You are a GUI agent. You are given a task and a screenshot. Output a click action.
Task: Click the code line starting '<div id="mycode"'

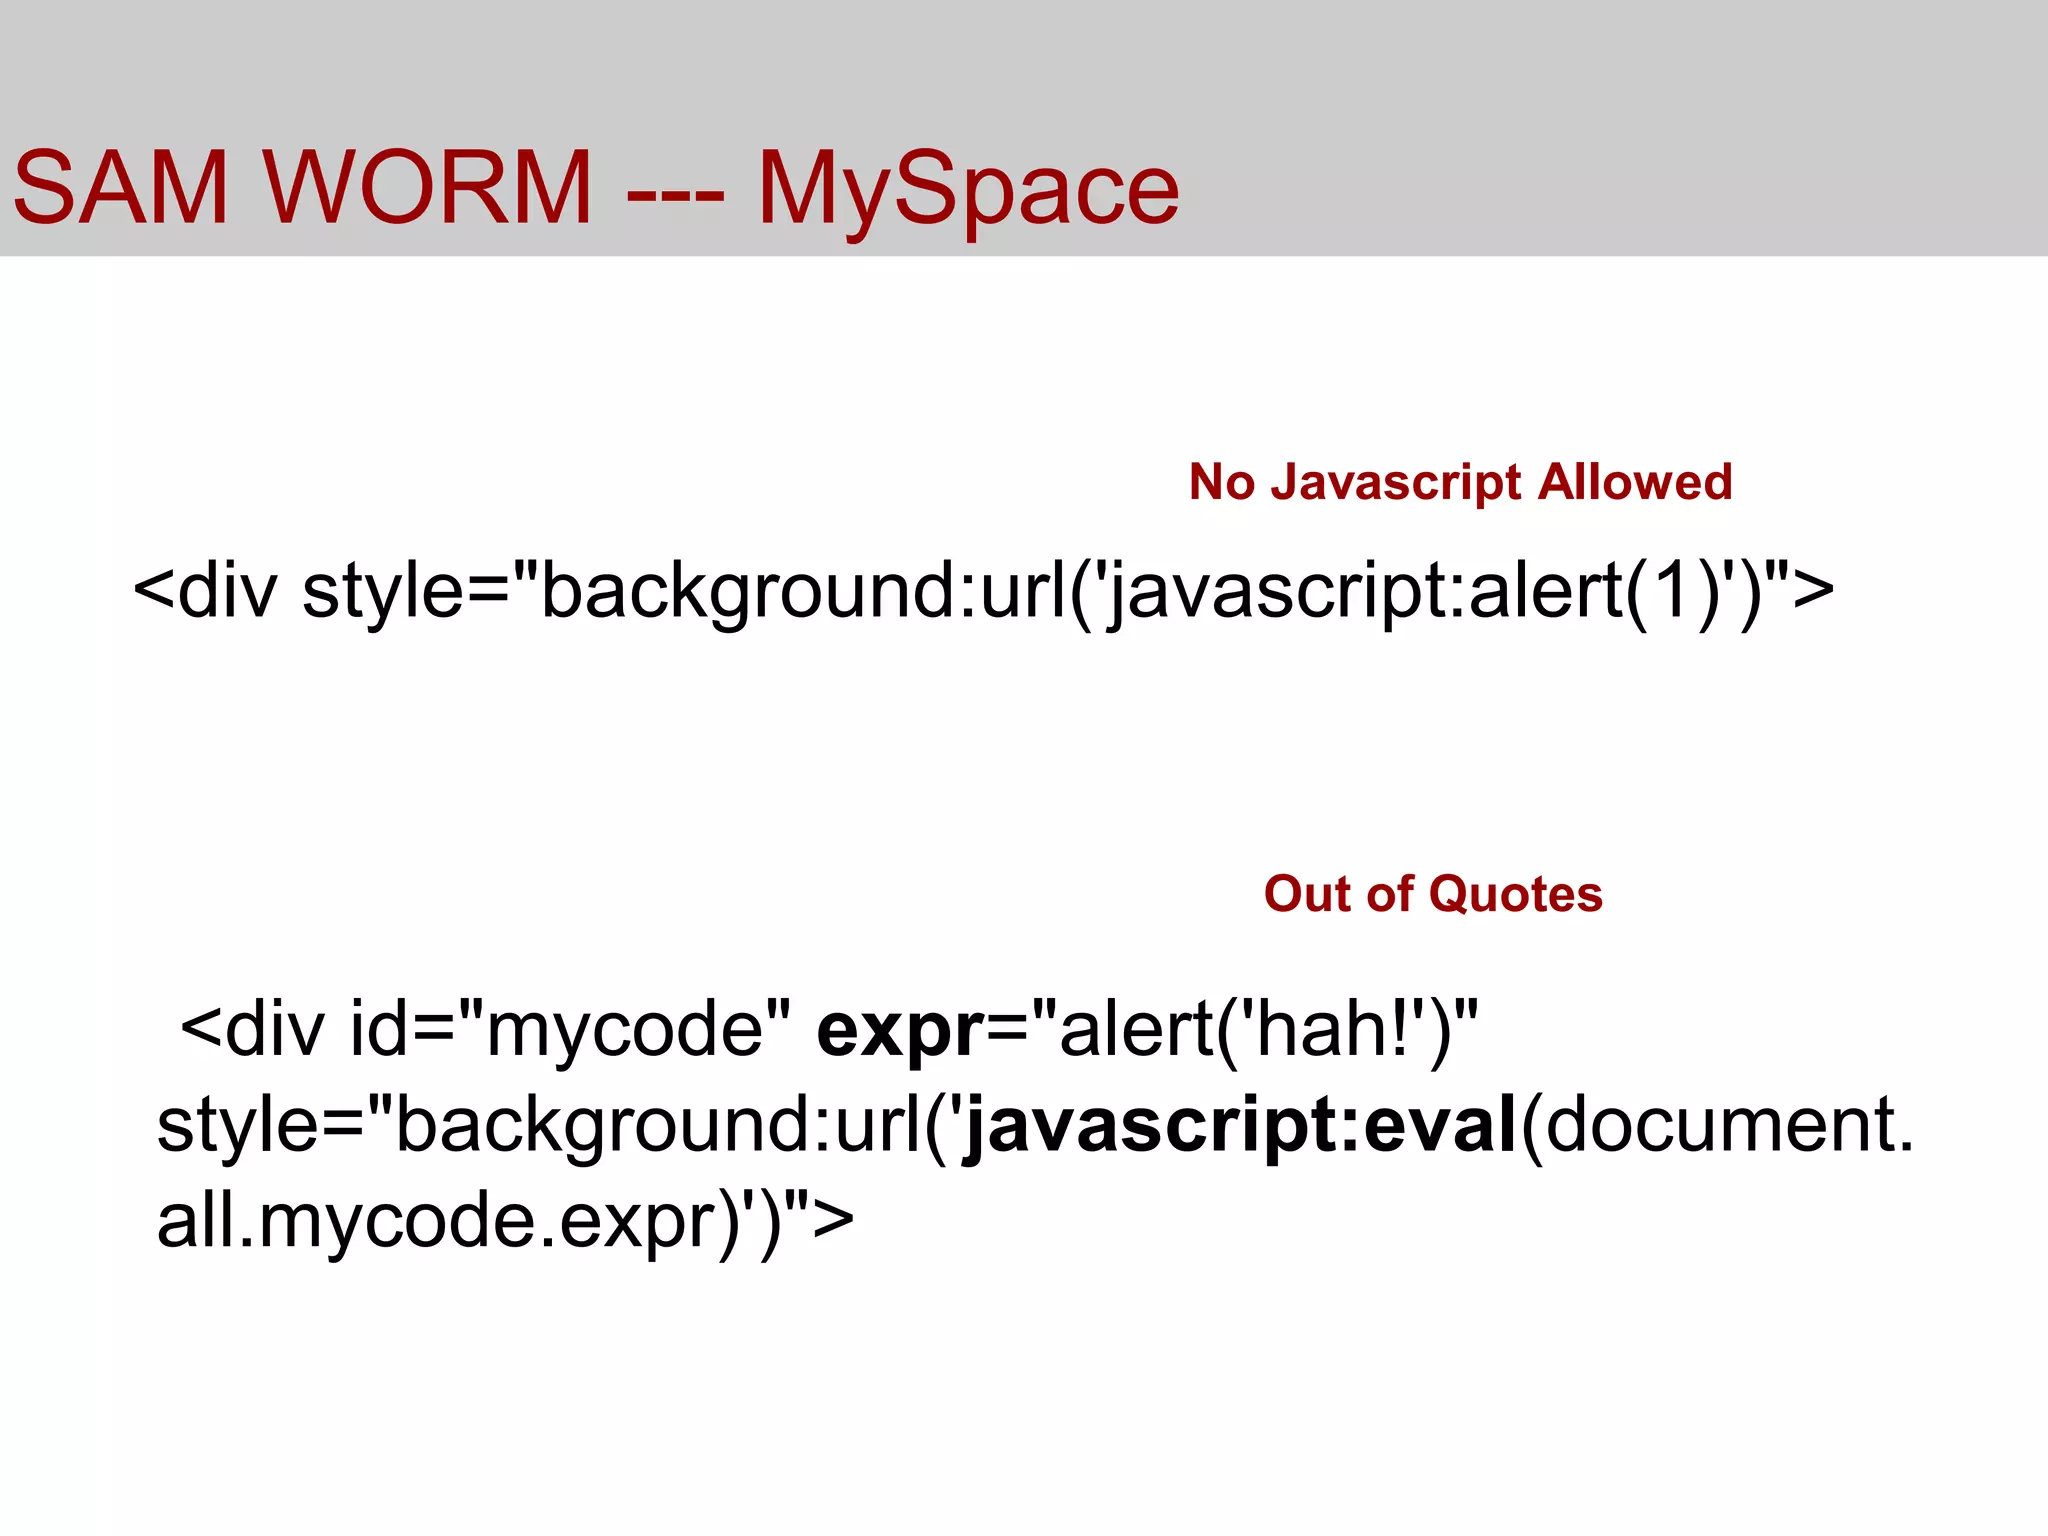tap(829, 1030)
